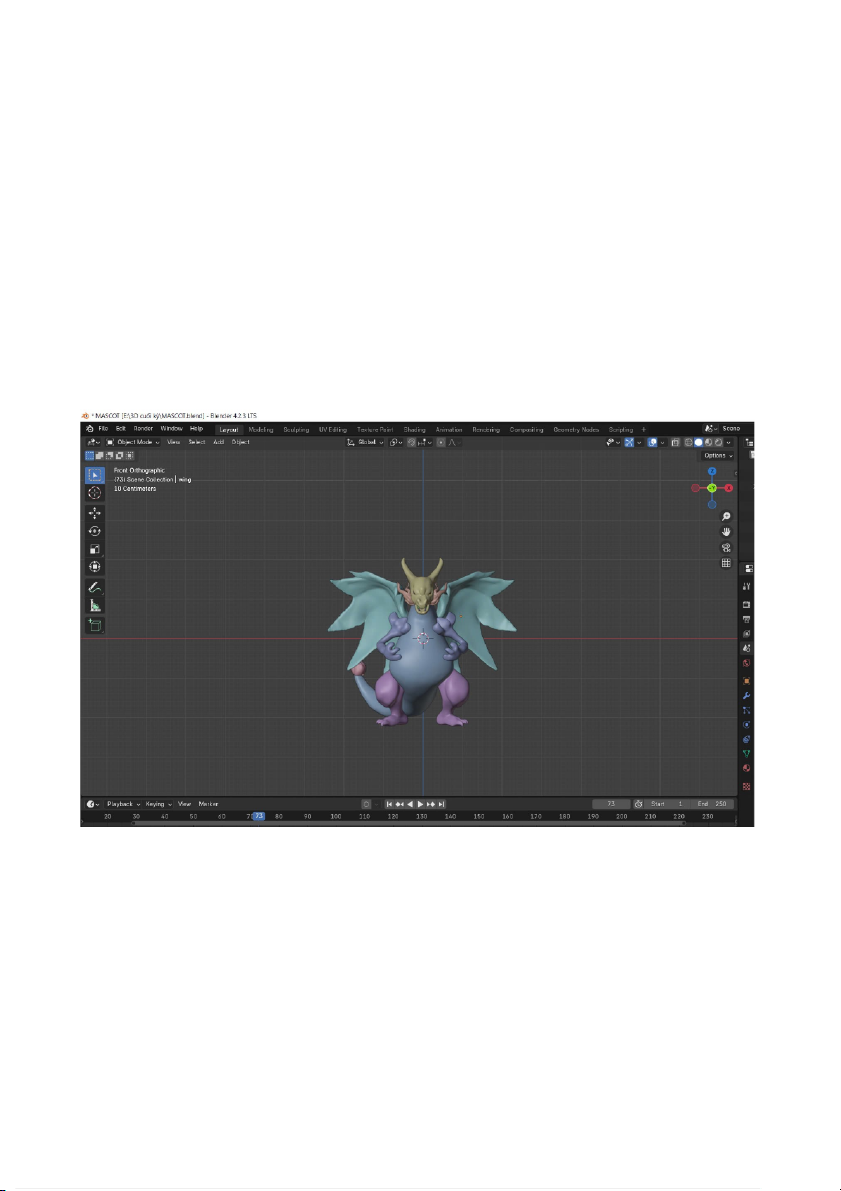Toggle the show overlays button
Viewport: 841px width, 1191px height.
pos(653,443)
